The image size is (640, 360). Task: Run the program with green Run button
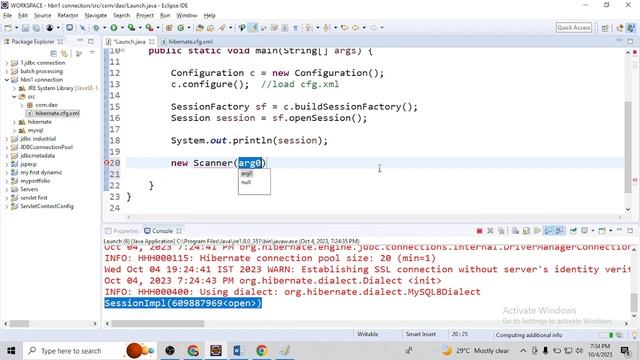pyautogui.click(x=114, y=28)
